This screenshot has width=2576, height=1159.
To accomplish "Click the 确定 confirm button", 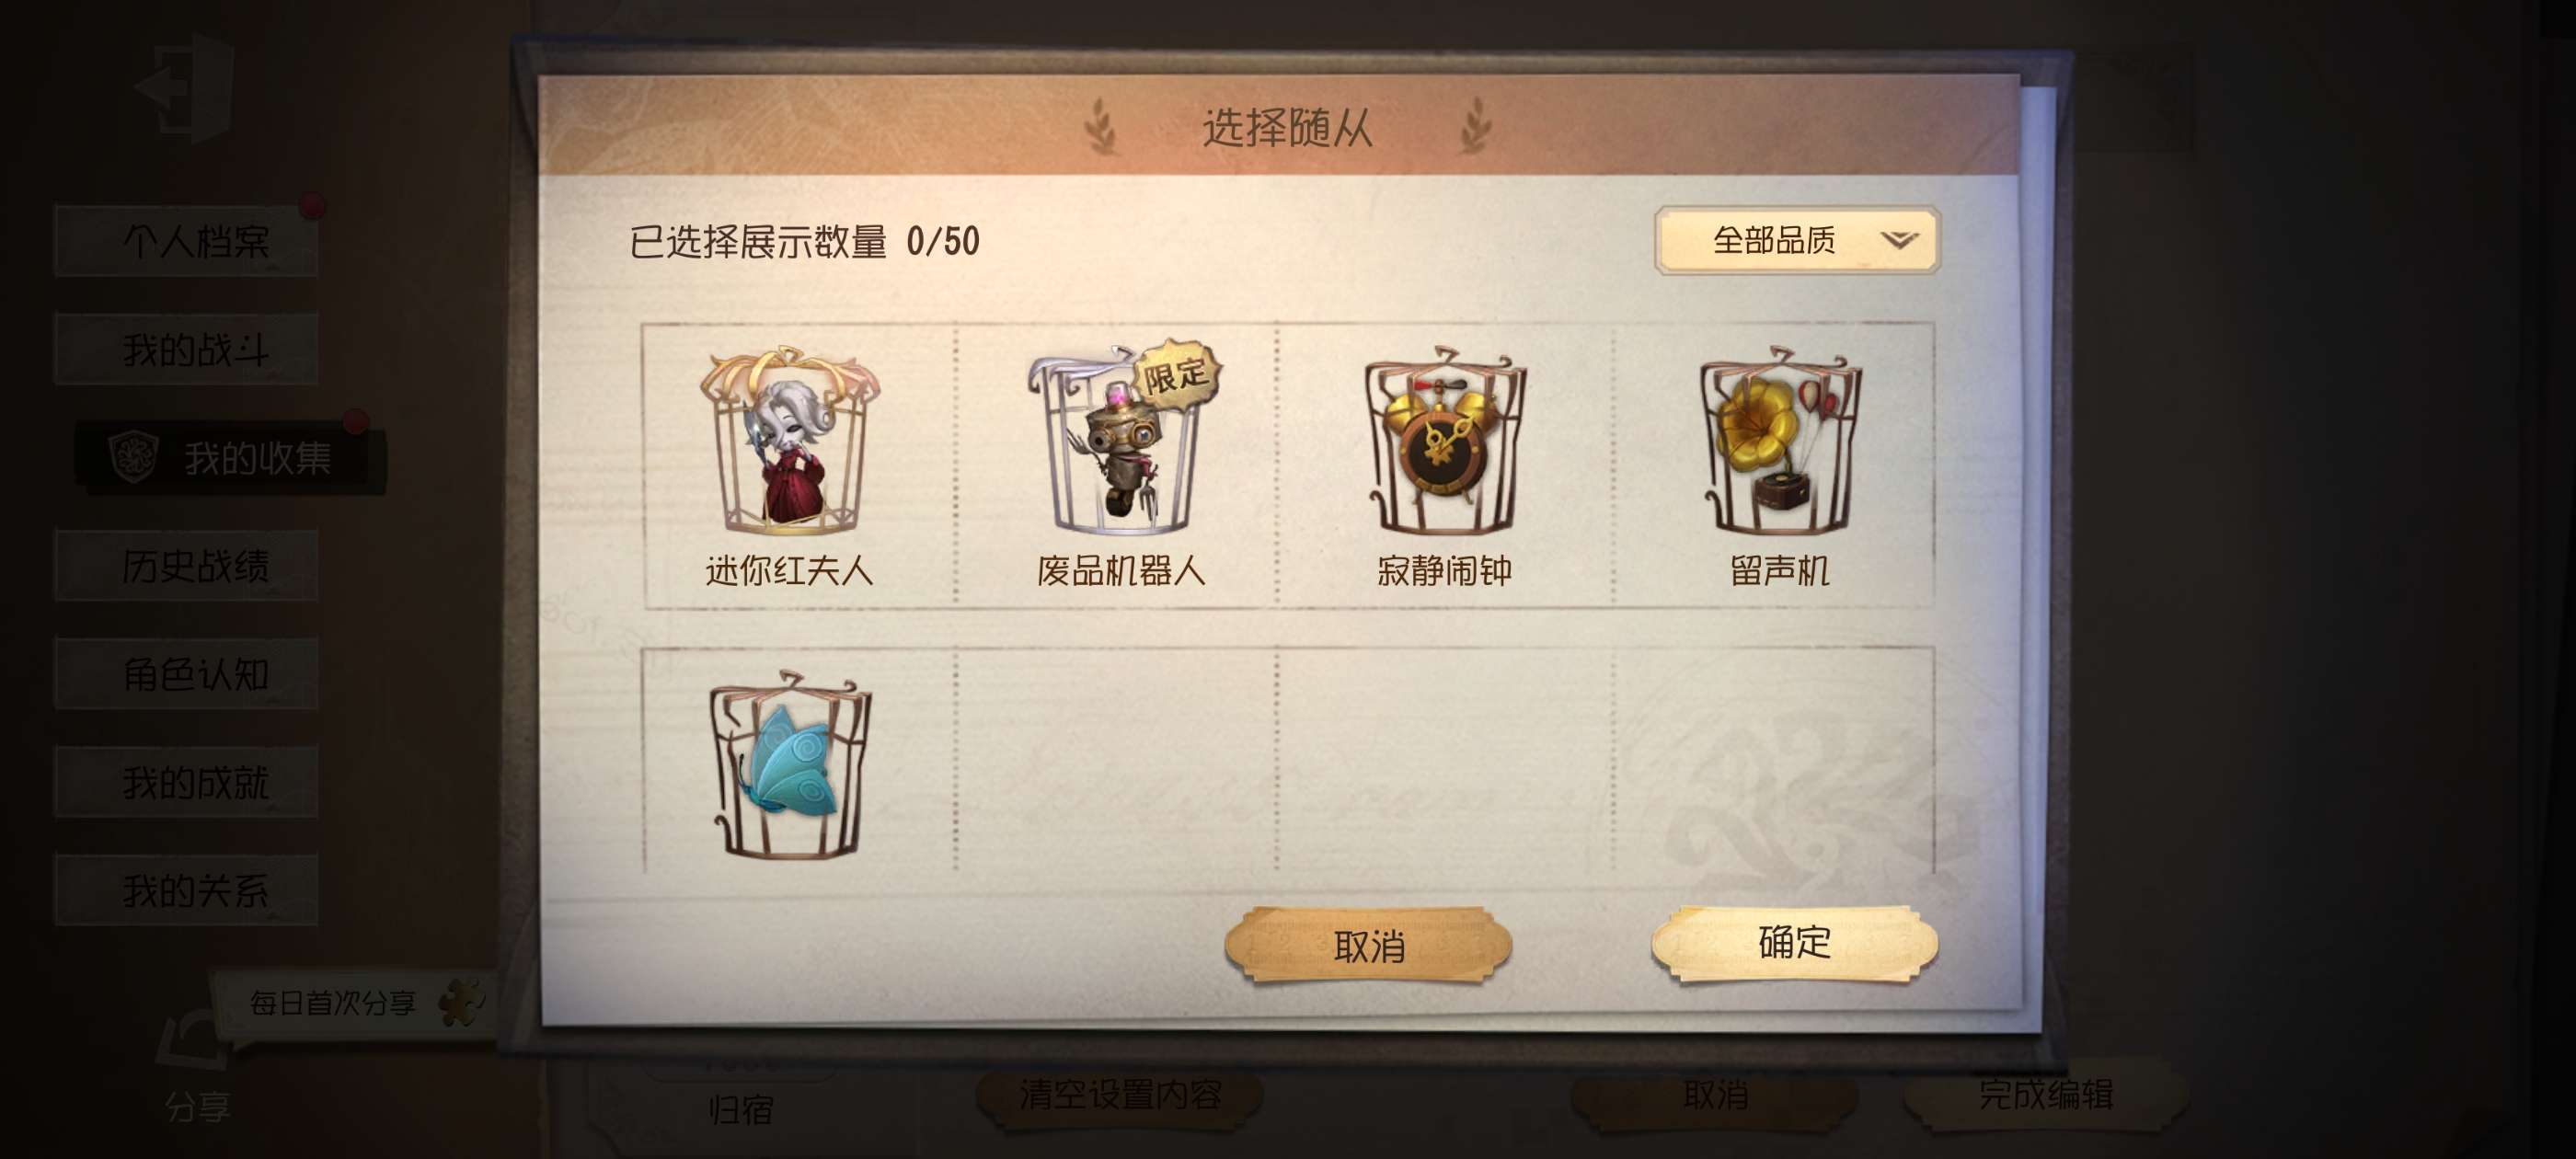I will tap(1794, 943).
